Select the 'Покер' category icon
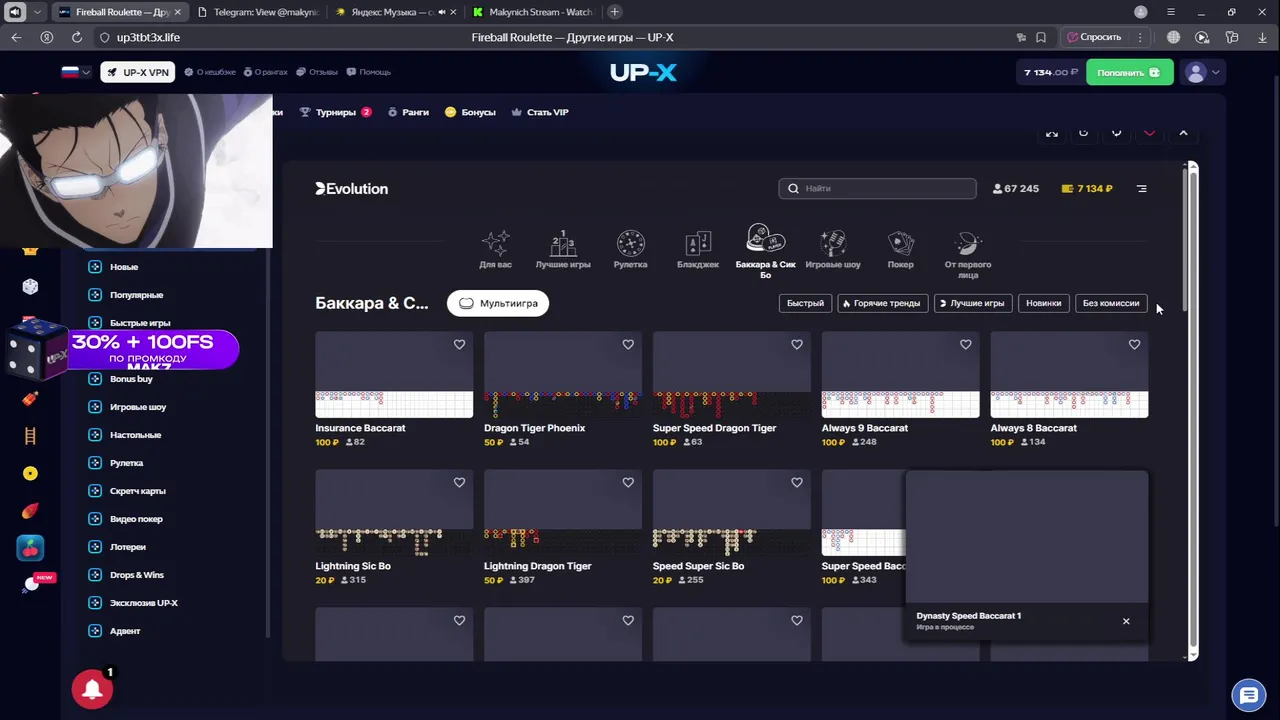Screen dimensions: 1280x720 (901, 249)
